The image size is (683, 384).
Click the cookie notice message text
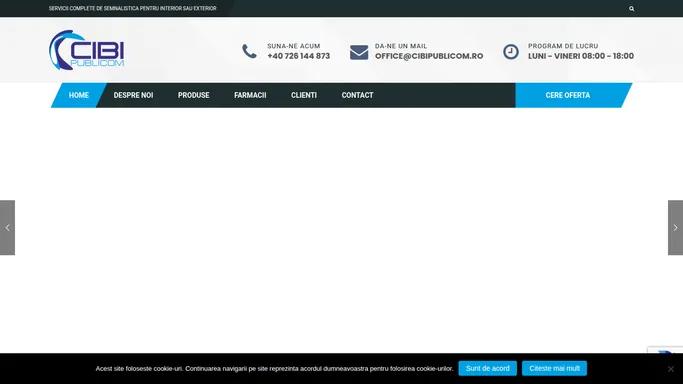tap(274, 369)
